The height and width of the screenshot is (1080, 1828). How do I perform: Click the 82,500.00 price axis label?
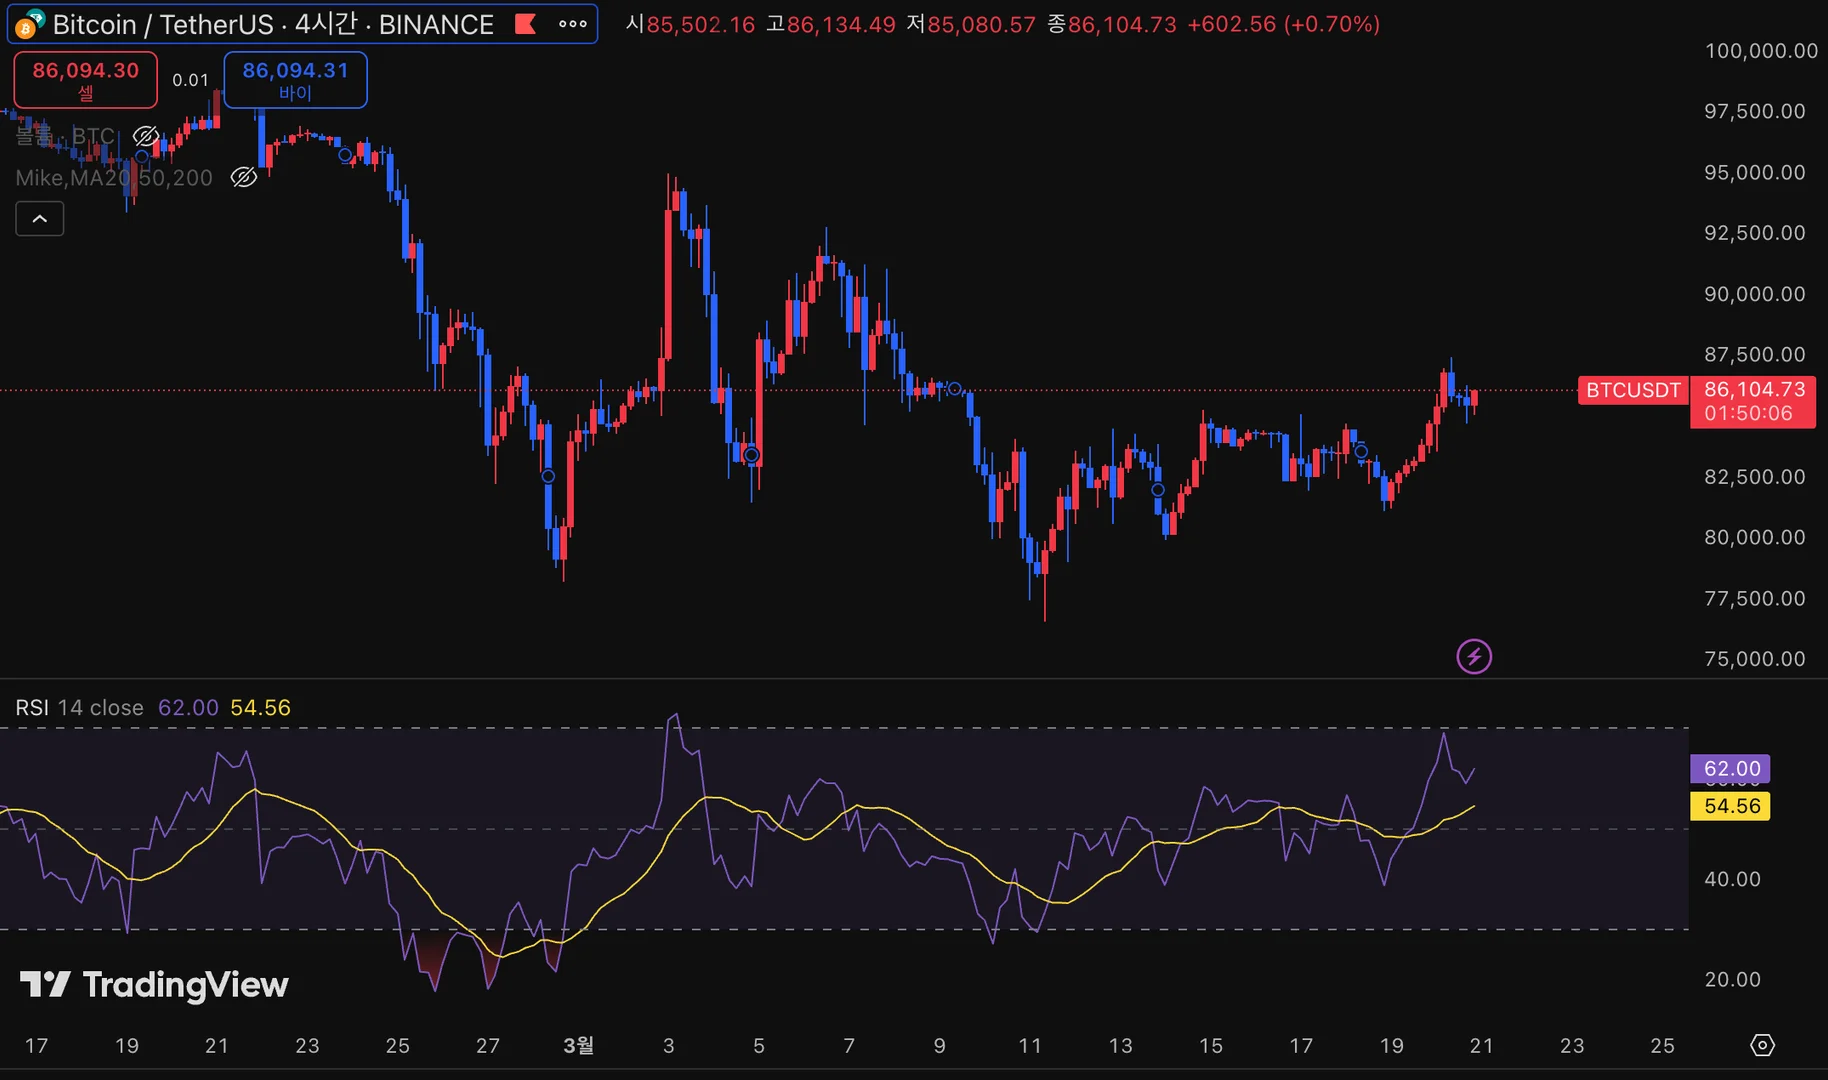(1755, 477)
